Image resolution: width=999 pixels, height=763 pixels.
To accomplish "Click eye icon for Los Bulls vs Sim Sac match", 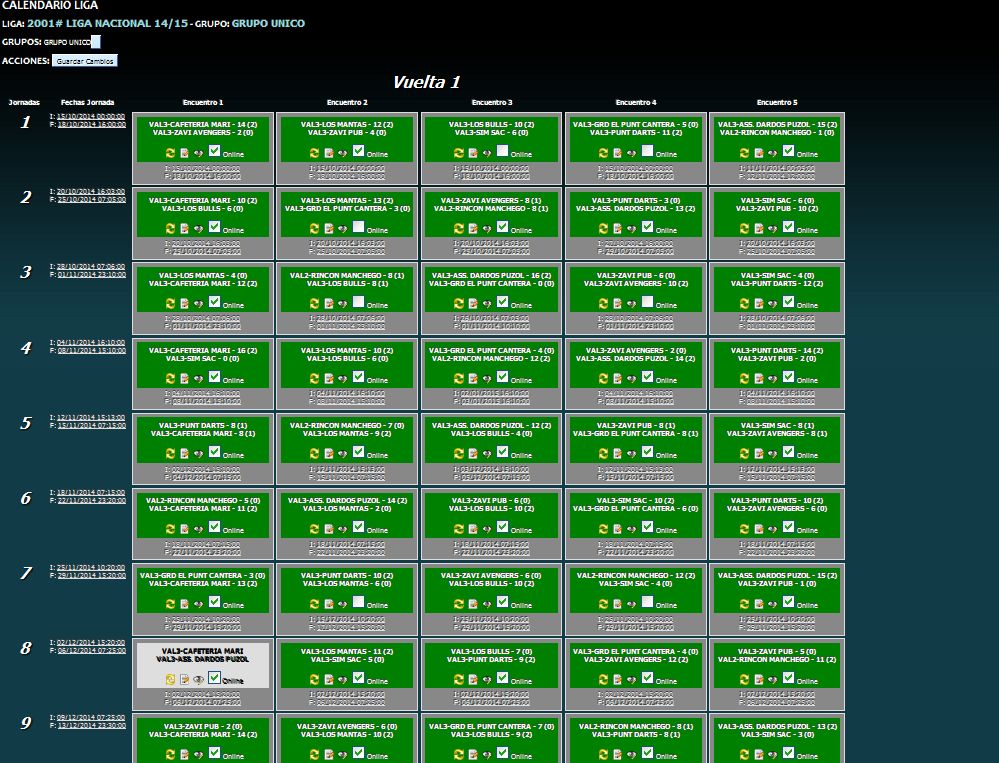I will point(486,153).
